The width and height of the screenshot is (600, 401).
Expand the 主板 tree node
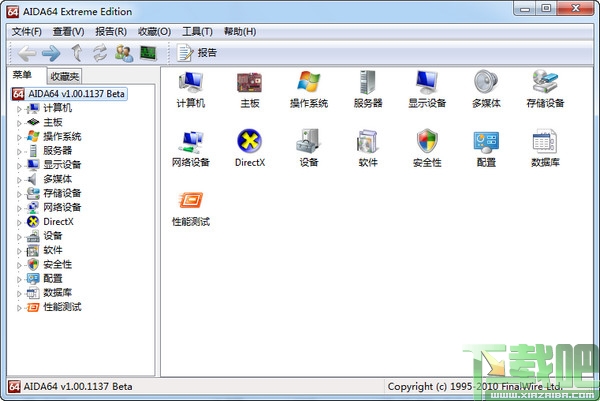click(x=19, y=123)
